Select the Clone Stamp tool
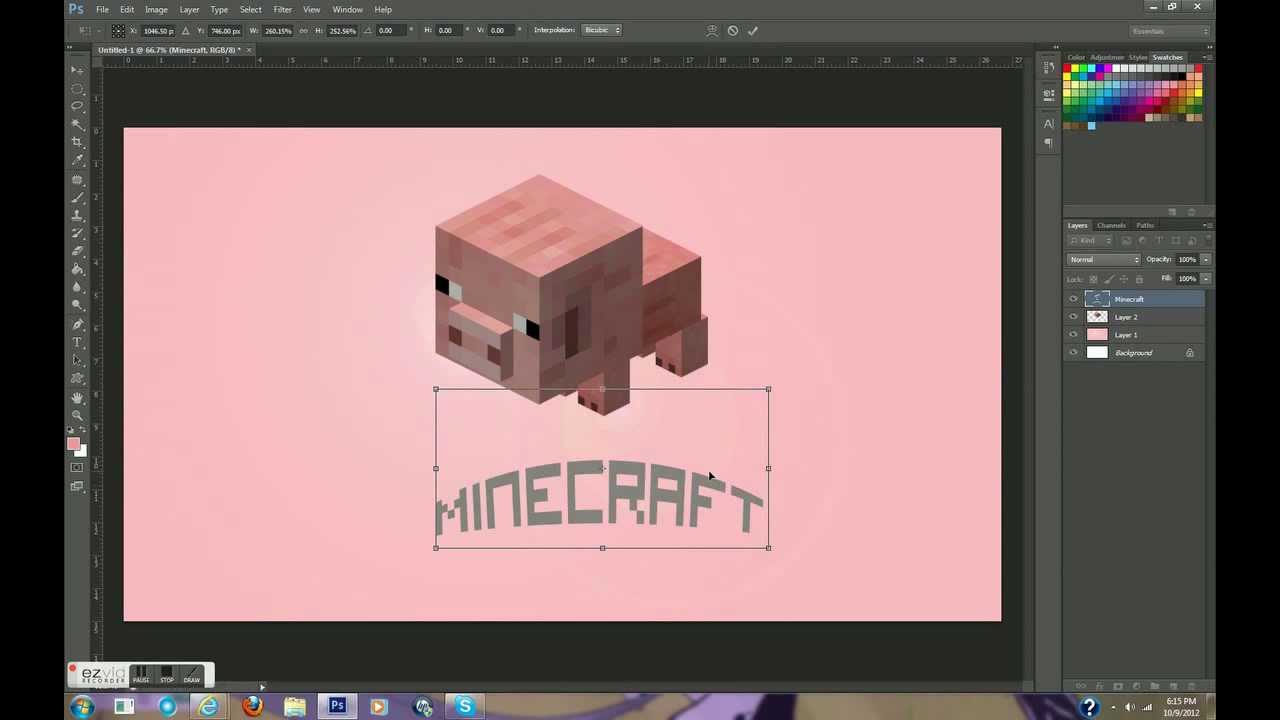The height and width of the screenshot is (720, 1280). (77, 215)
